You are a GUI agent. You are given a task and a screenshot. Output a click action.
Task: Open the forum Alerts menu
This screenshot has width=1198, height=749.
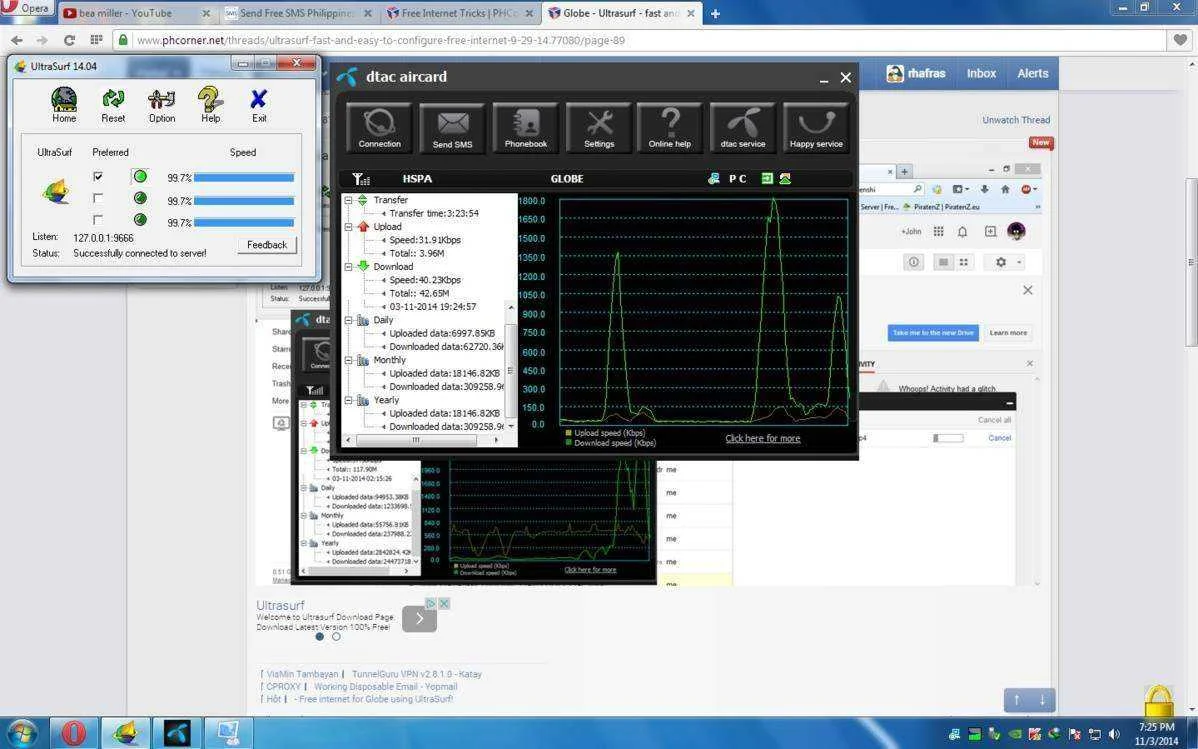coord(1032,73)
